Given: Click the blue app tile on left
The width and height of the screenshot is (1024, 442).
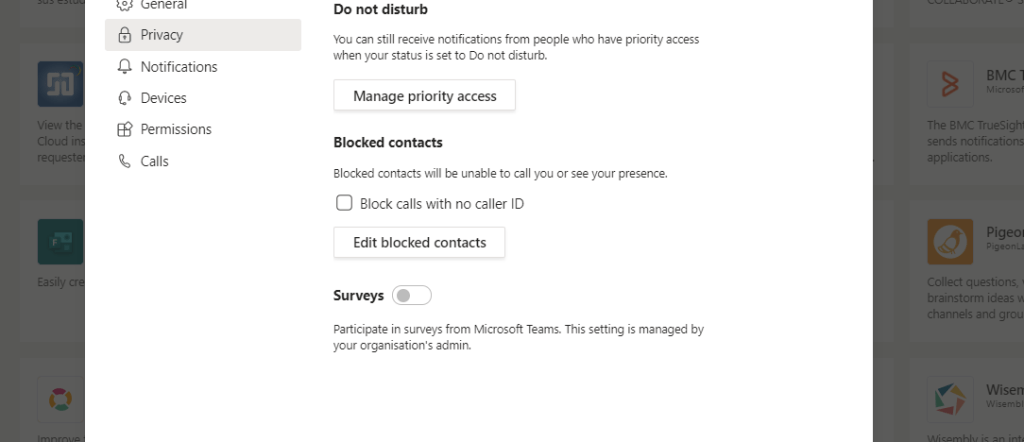Looking at the screenshot, I should pyautogui.click(x=60, y=84).
